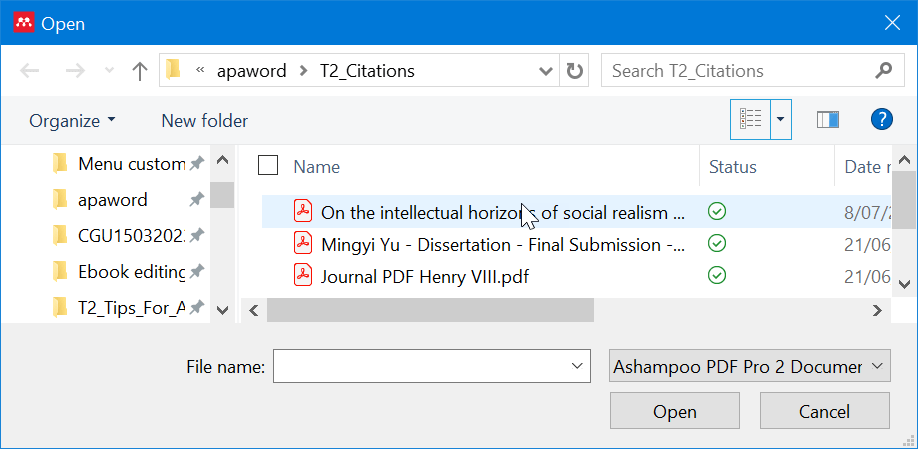Click the search magnifier icon

point(883,70)
